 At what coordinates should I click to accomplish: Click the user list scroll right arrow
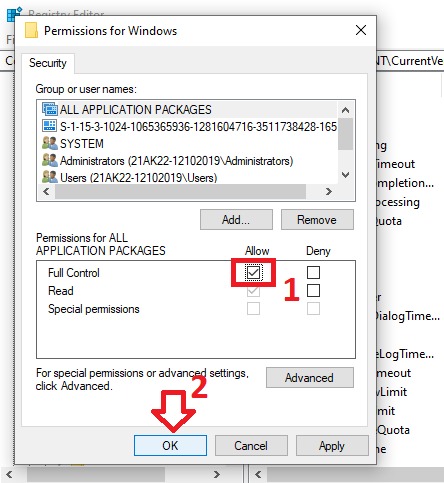coord(329,192)
